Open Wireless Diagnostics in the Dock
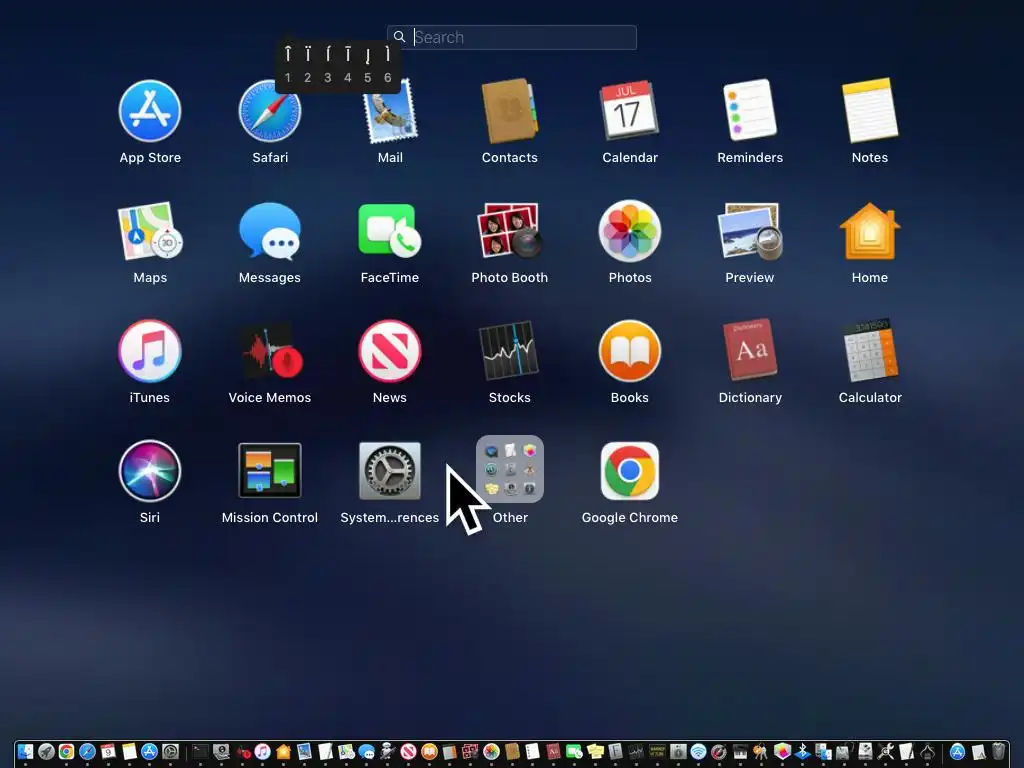Screen dimensions: 1024x768 click(x=699, y=752)
